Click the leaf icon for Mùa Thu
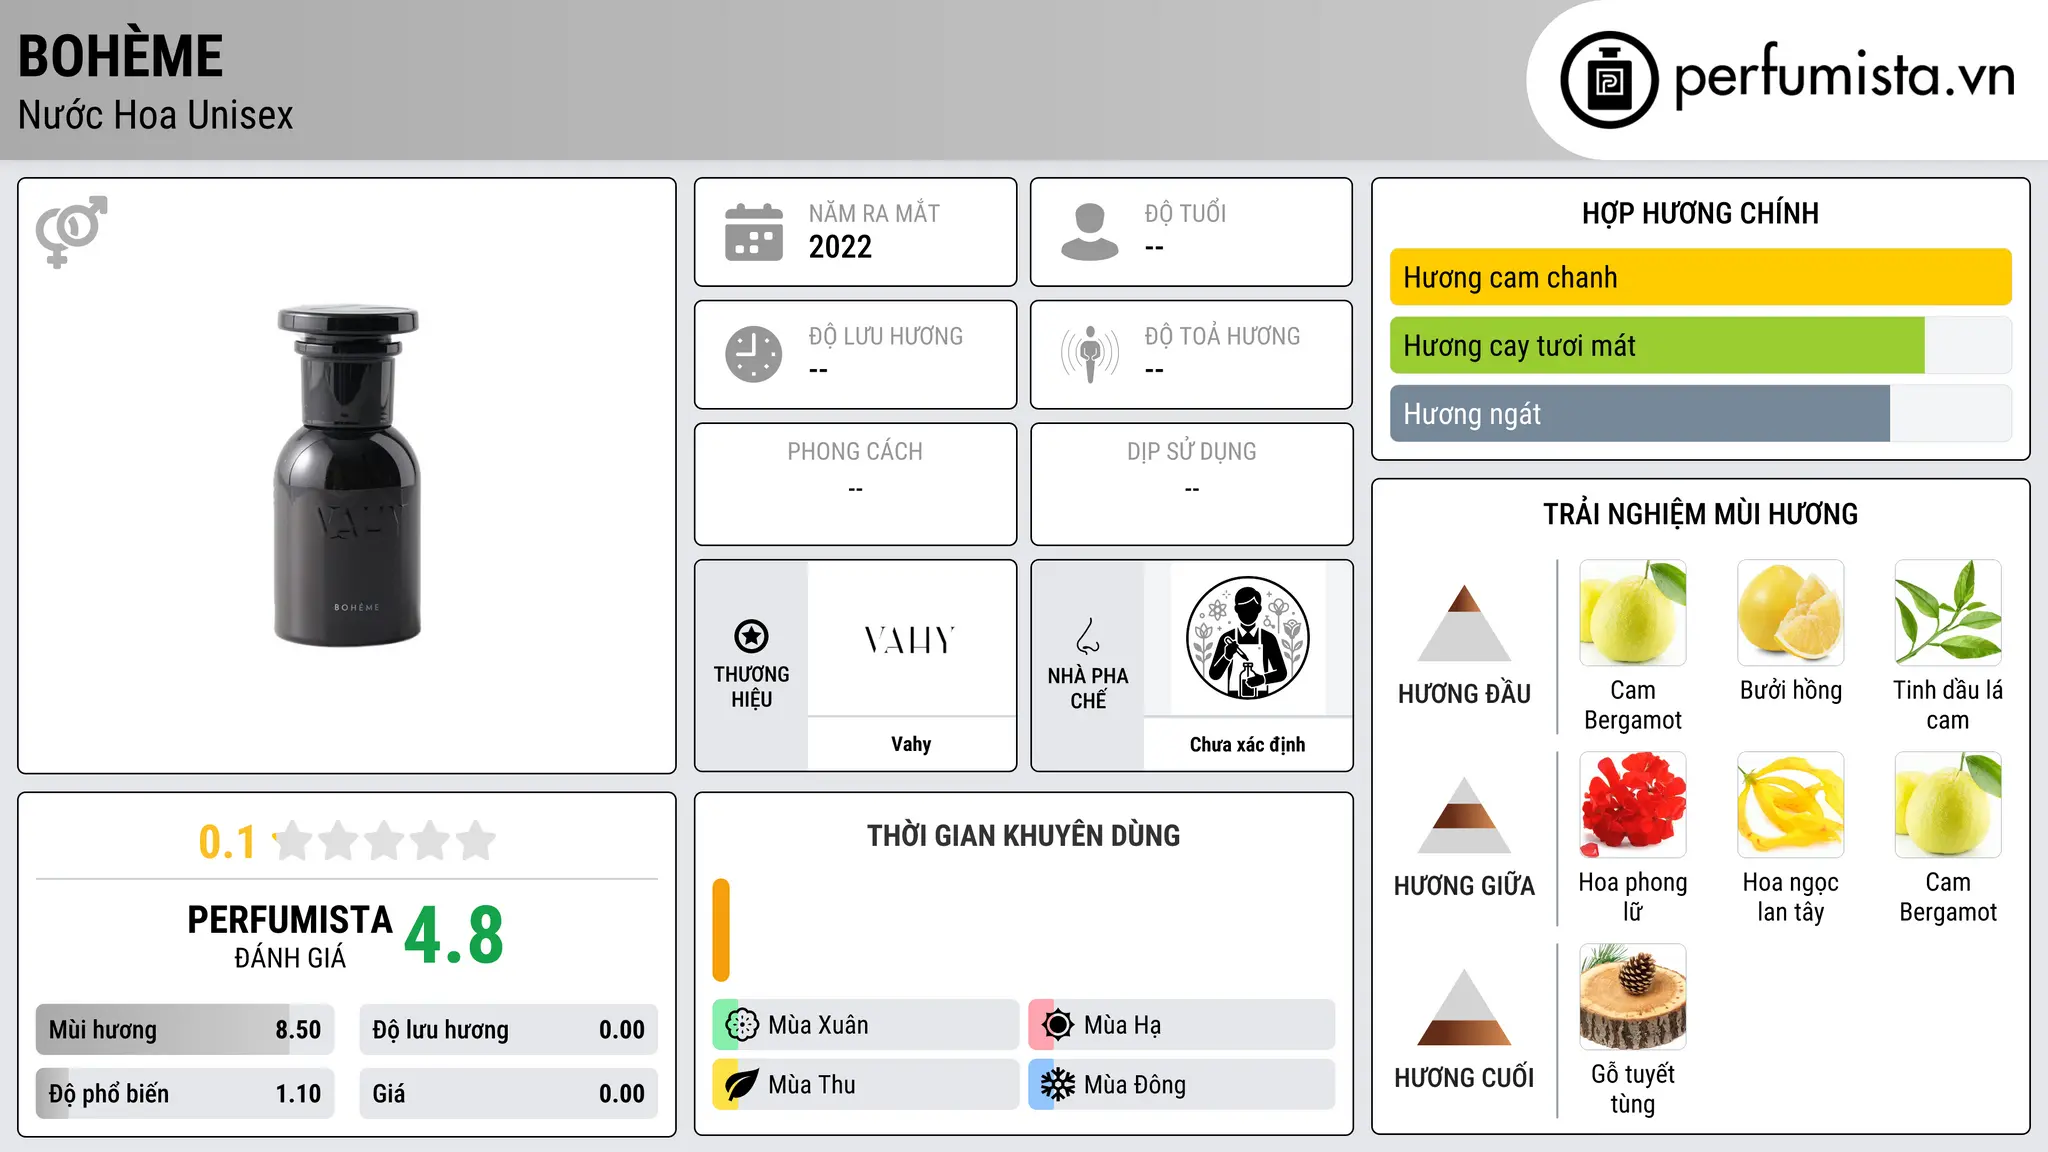This screenshot has width=2048, height=1152. 742,1085
